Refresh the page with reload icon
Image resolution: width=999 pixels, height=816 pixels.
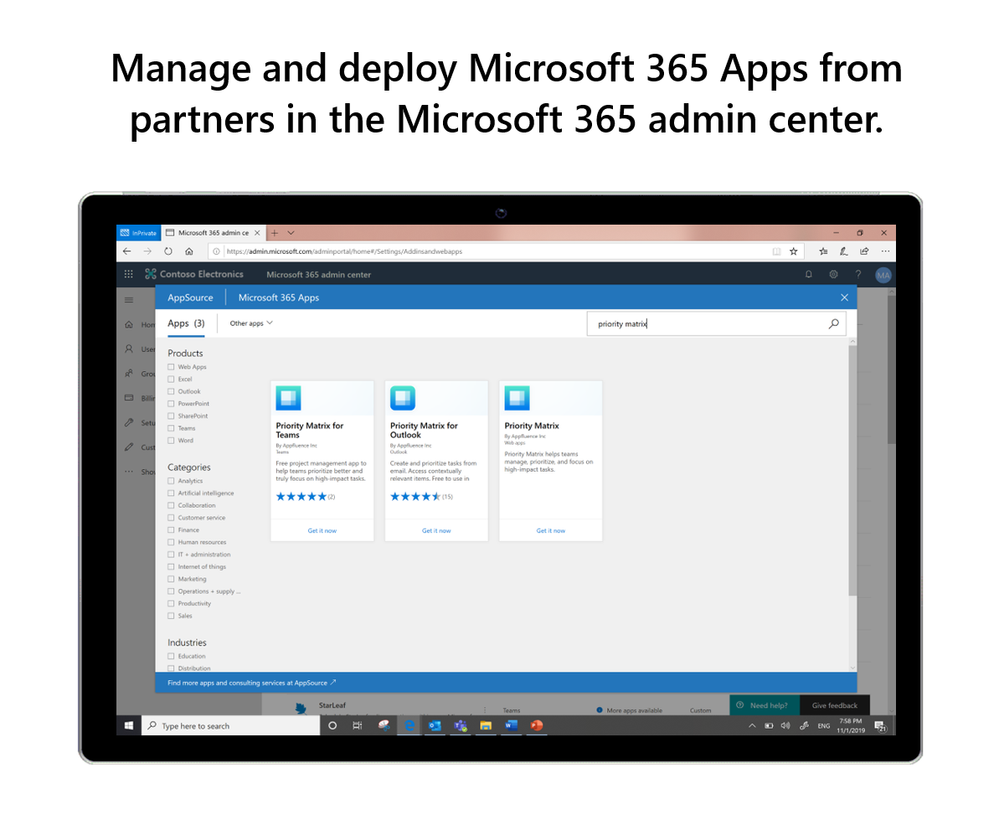pos(168,252)
